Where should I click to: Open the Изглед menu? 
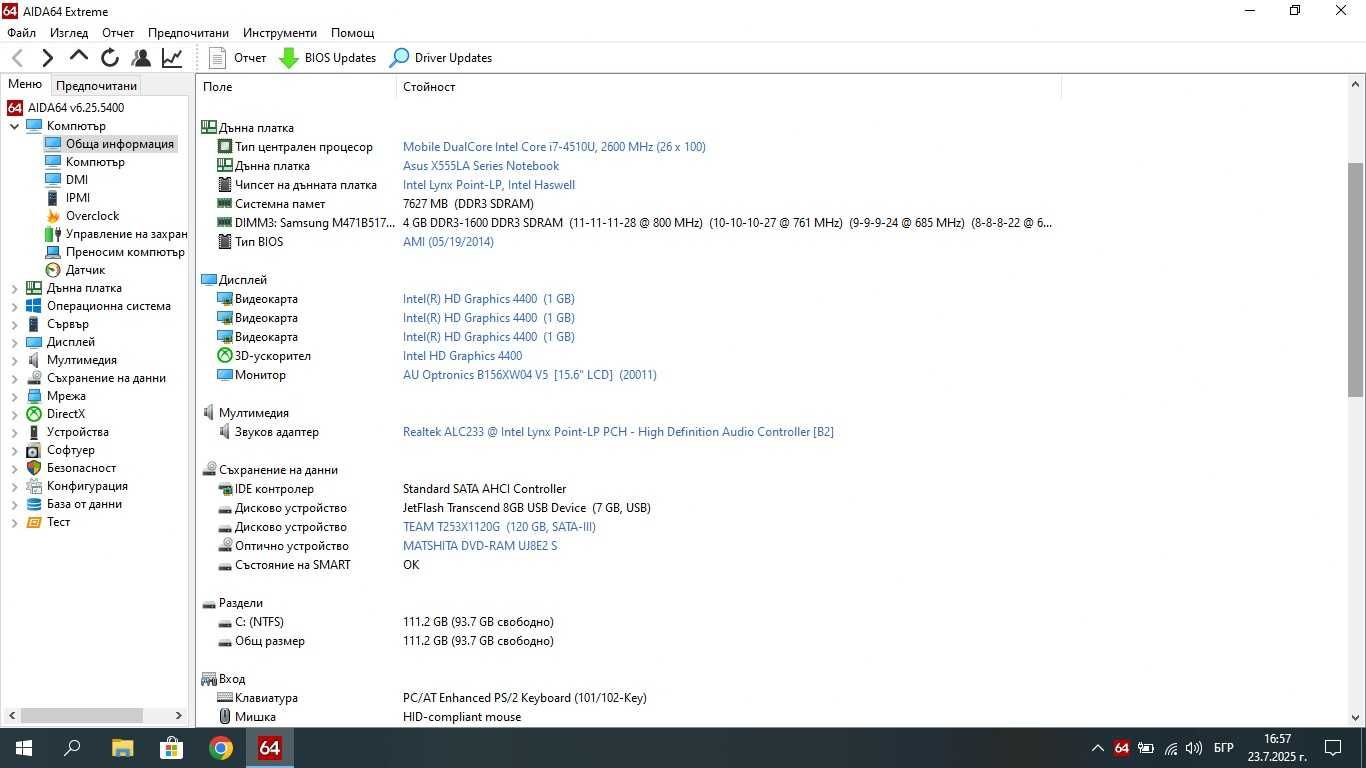click(69, 33)
